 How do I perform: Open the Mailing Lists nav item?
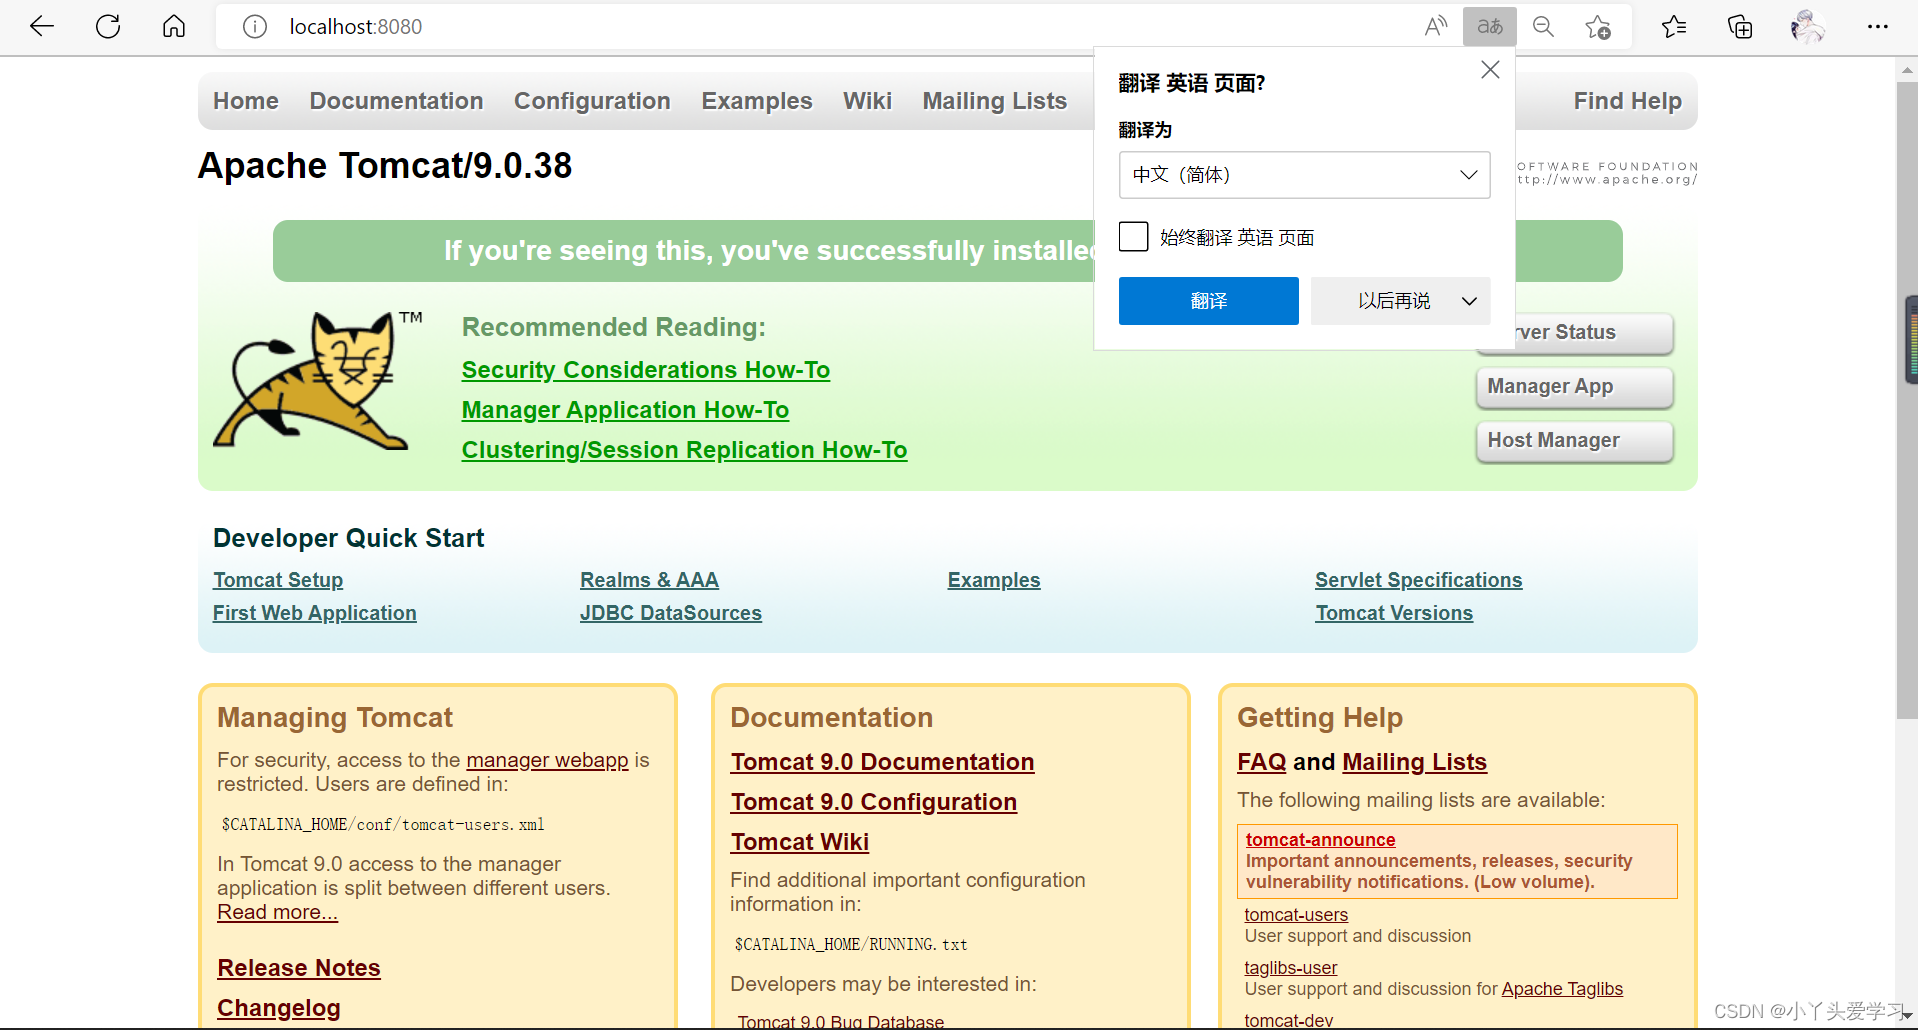pos(994,101)
